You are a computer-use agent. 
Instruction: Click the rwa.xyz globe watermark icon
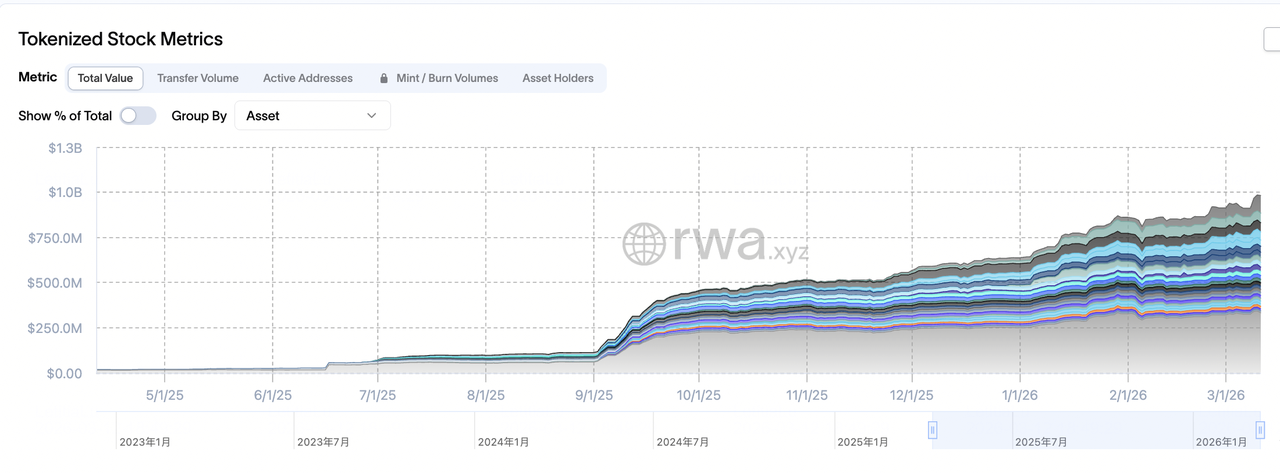tap(645, 243)
